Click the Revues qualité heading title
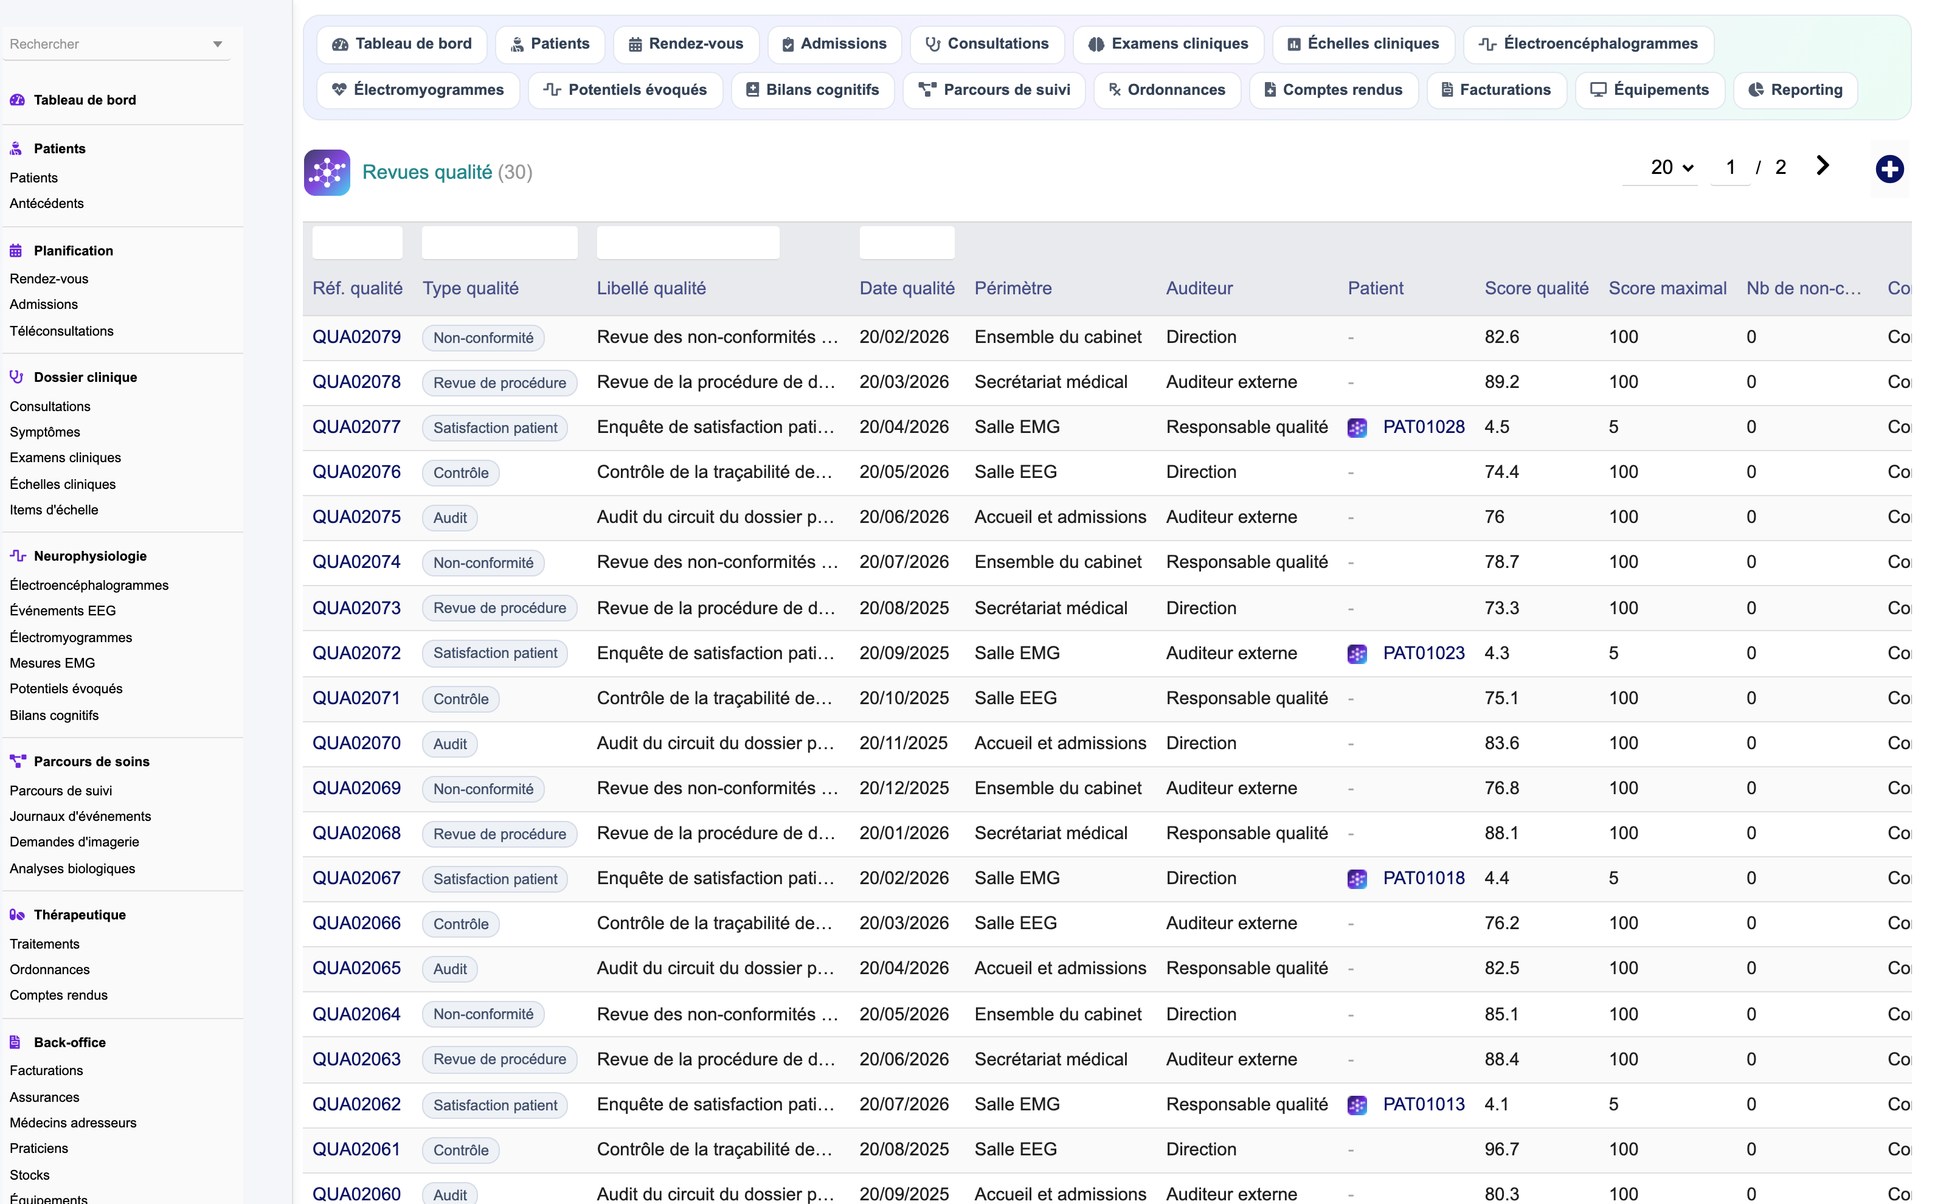Image resolution: width=1946 pixels, height=1204 pixels. pyautogui.click(x=427, y=172)
